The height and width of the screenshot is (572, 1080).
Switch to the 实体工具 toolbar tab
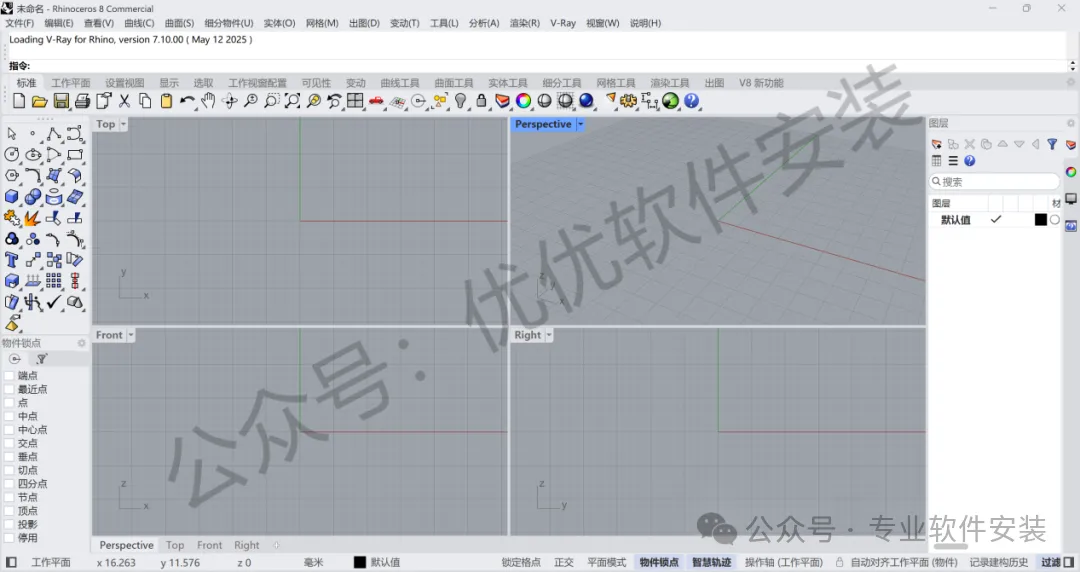[x=508, y=83]
